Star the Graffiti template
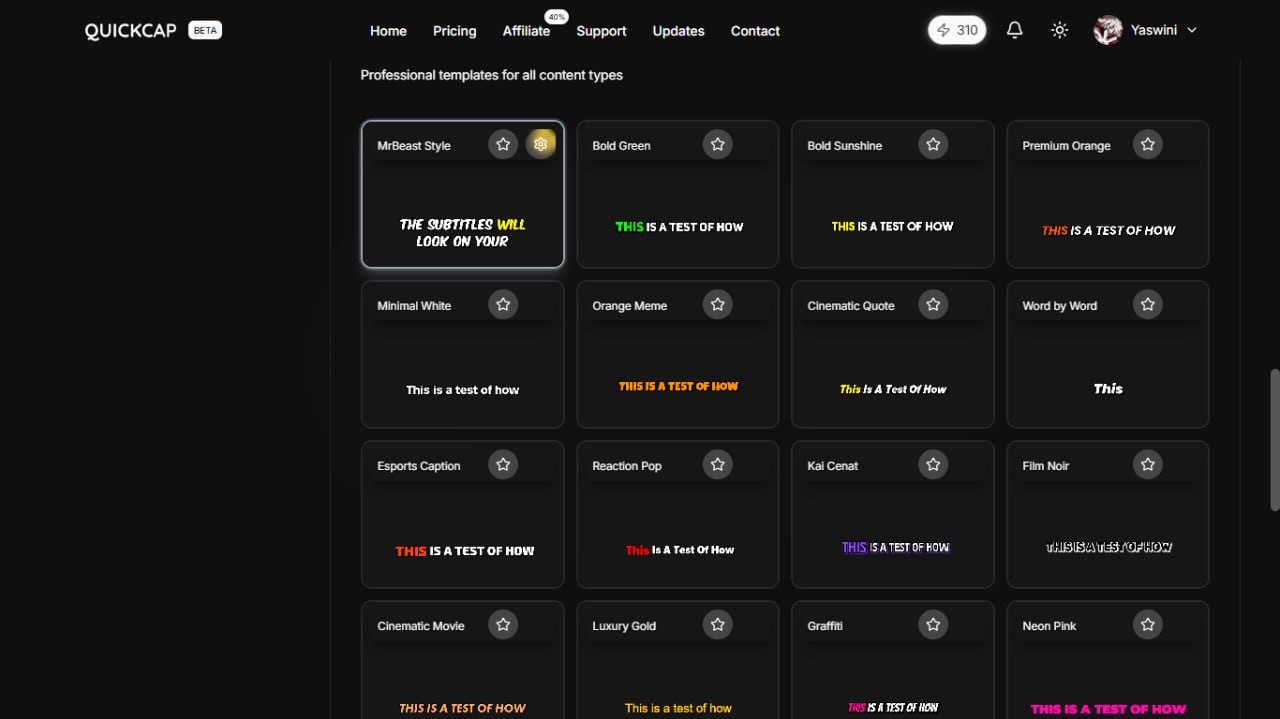This screenshot has height=719, width=1280. tap(933, 624)
